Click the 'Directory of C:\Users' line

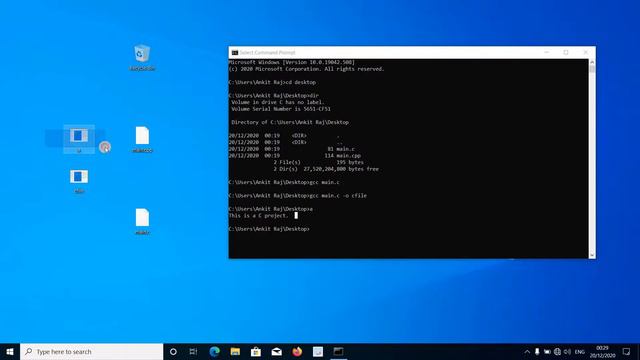(x=290, y=122)
